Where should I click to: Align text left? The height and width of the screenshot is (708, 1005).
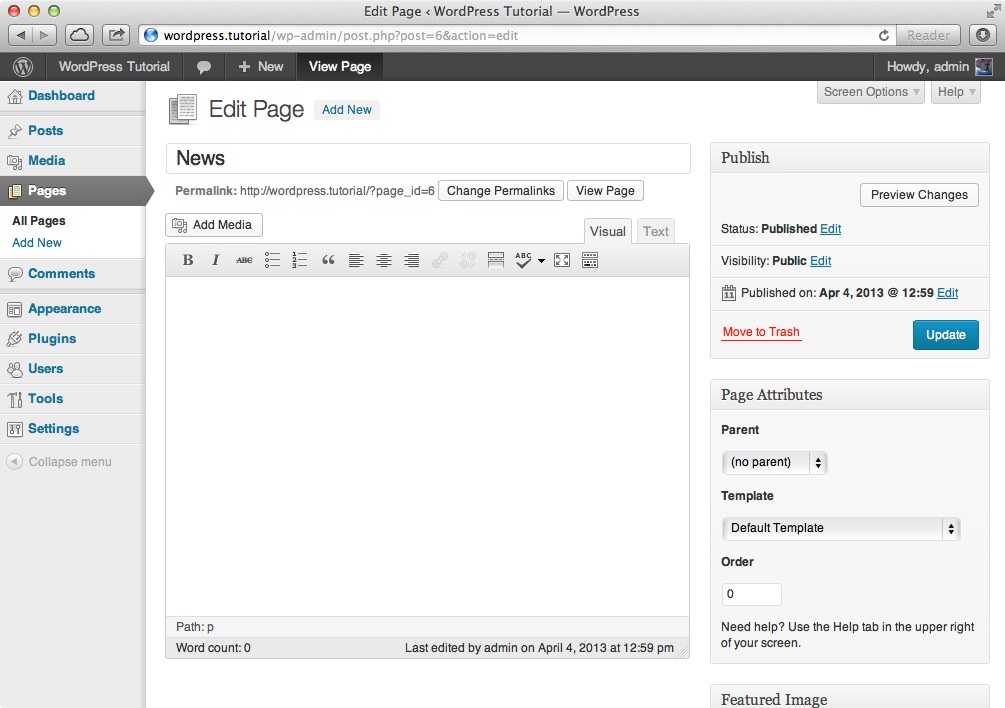coord(356,259)
